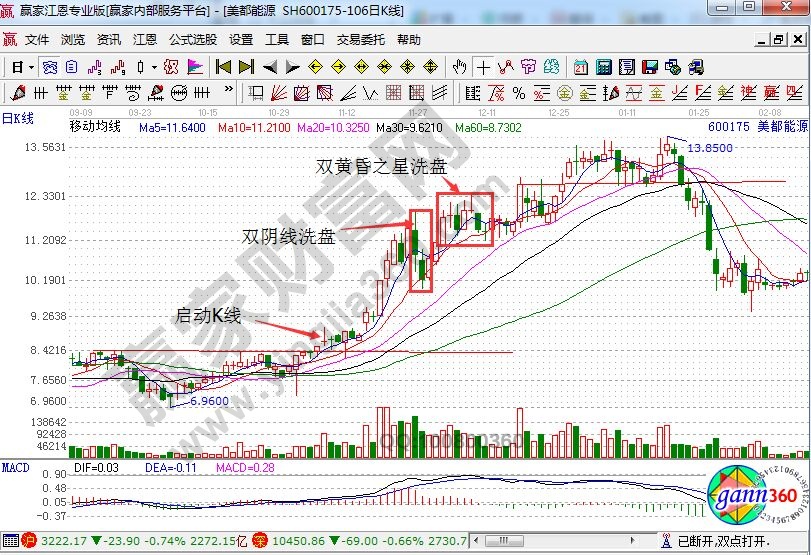Select the percent sign drawing tool
Image resolution: width=811 pixels, height=555 pixels.
coord(518,93)
